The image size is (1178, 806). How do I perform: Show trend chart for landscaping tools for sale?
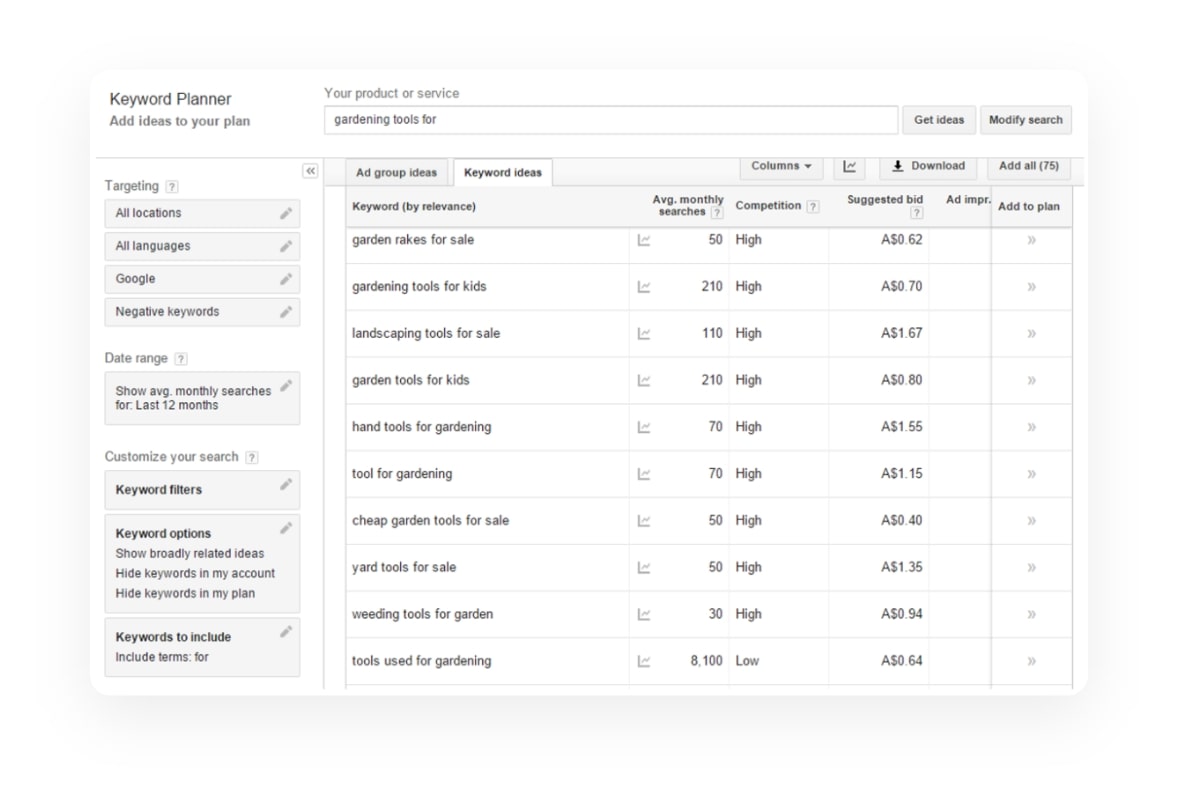coord(644,334)
